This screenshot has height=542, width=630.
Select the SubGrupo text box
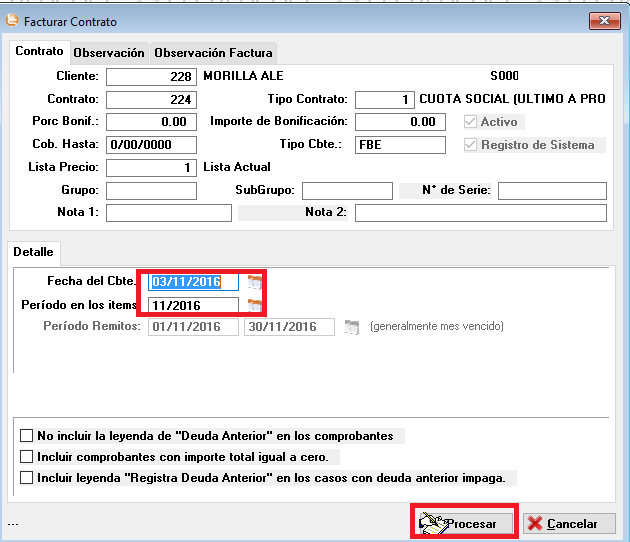coord(347,191)
